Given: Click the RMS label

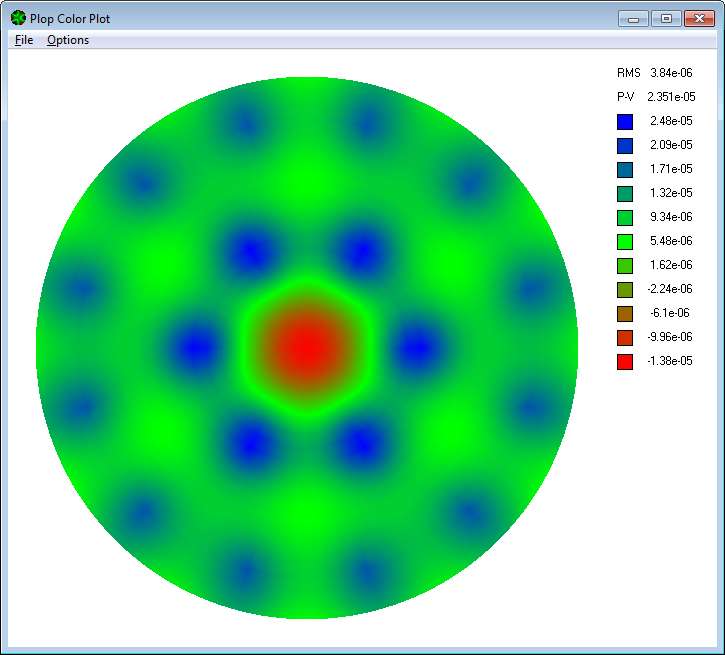Looking at the screenshot, I should coord(629,73).
